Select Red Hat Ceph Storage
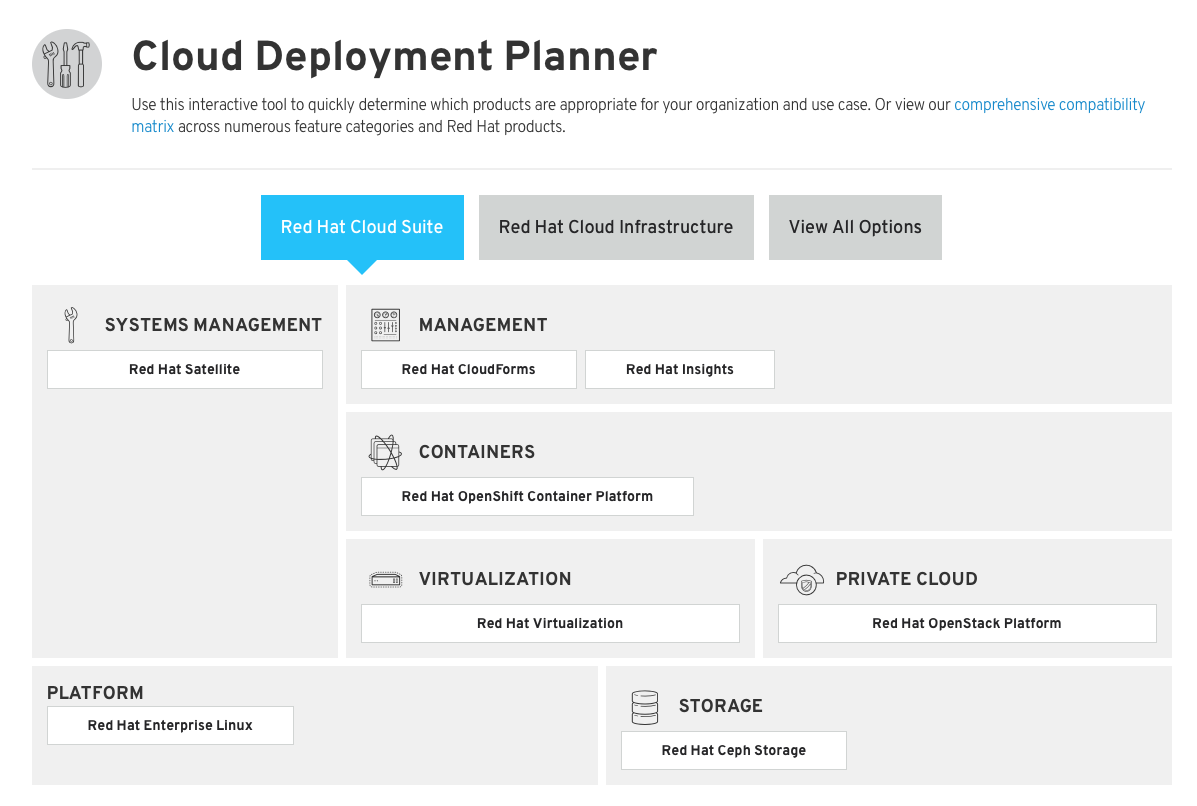The height and width of the screenshot is (806, 1197). pyautogui.click(x=733, y=750)
